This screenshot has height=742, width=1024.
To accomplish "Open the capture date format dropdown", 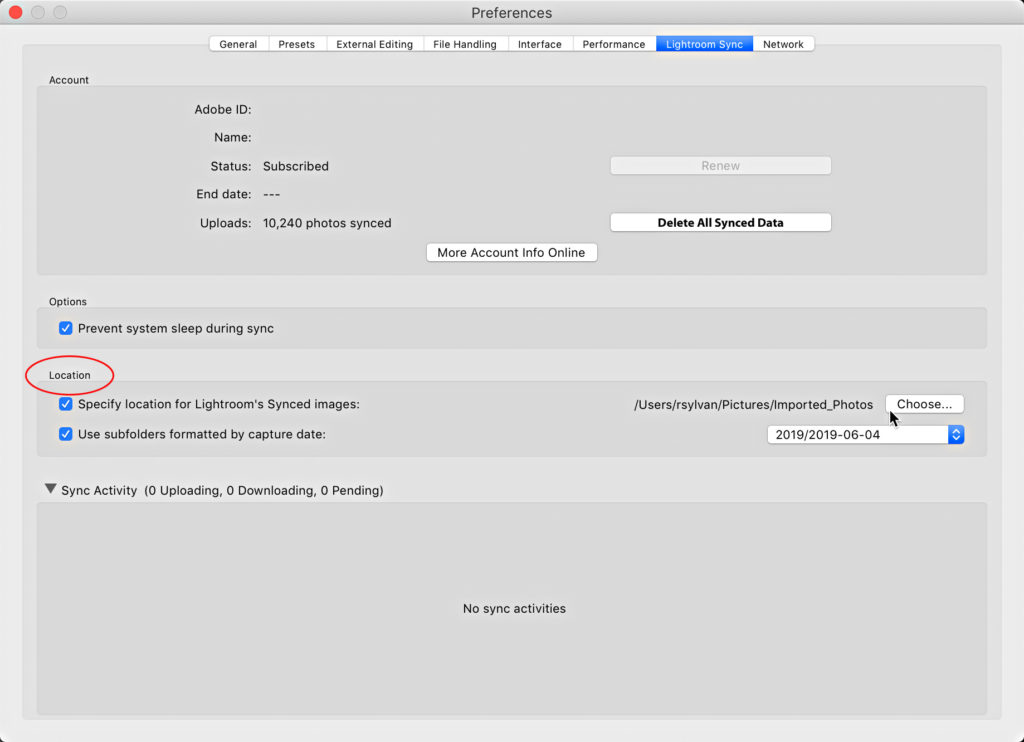I will point(865,434).
